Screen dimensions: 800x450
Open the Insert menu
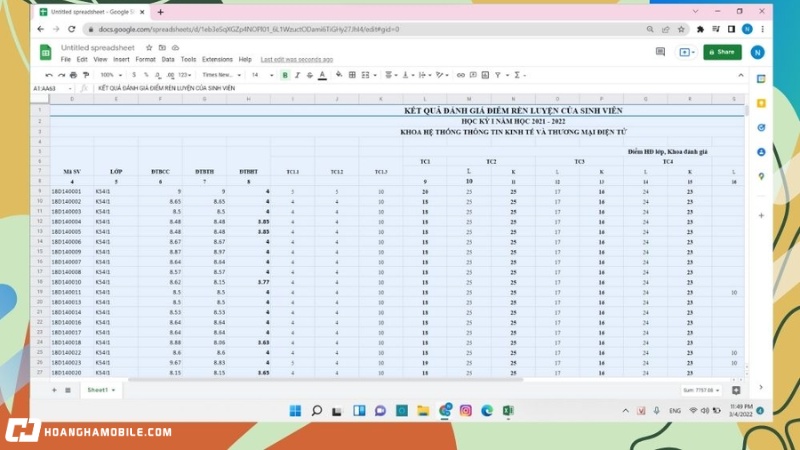click(121, 59)
